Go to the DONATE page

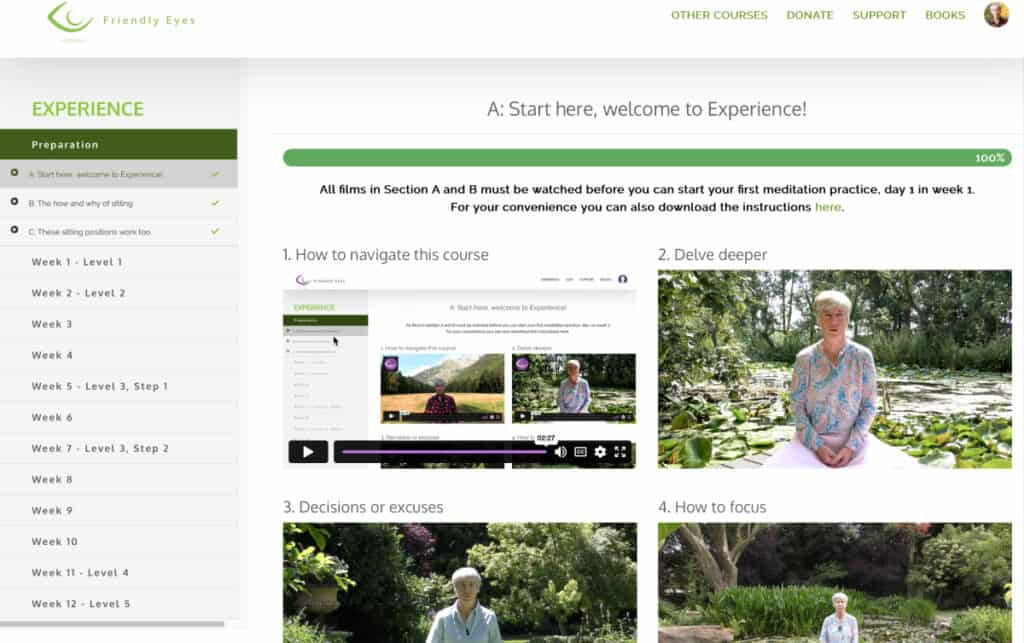click(x=810, y=15)
